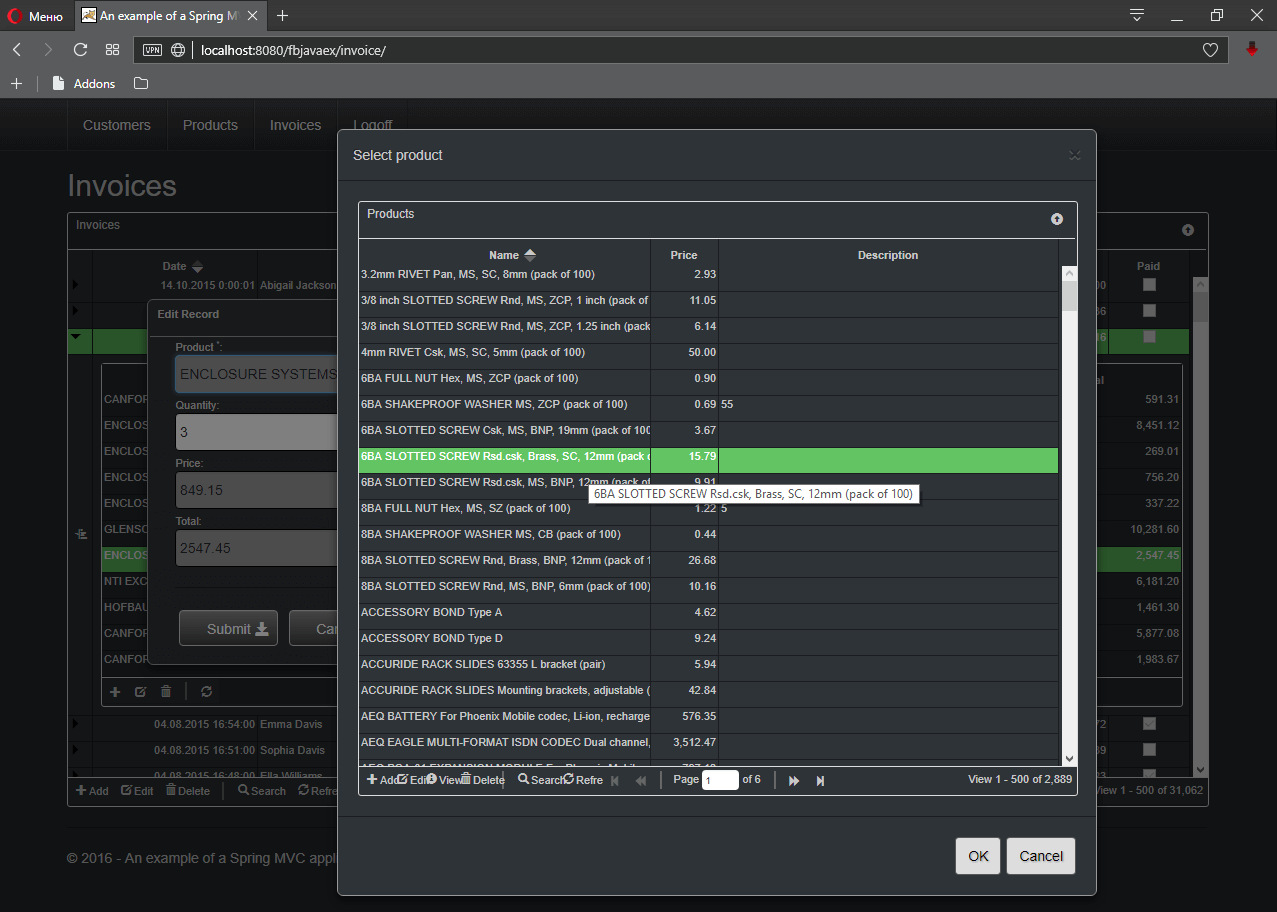1277x912 pixels.
Task: Open Opera speed dial grid icon
Action: point(112,50)
